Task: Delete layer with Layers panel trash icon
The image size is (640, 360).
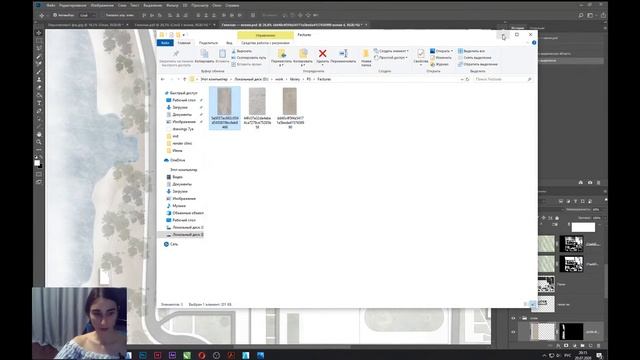Action: pyautogui.click(x=598, y=346)
